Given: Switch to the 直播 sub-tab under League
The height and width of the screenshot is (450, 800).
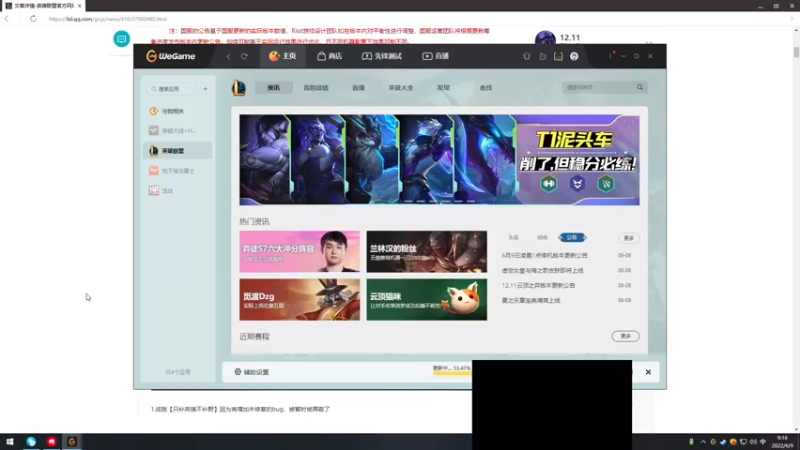Looking at the screenshot, I should pos(358,88).
